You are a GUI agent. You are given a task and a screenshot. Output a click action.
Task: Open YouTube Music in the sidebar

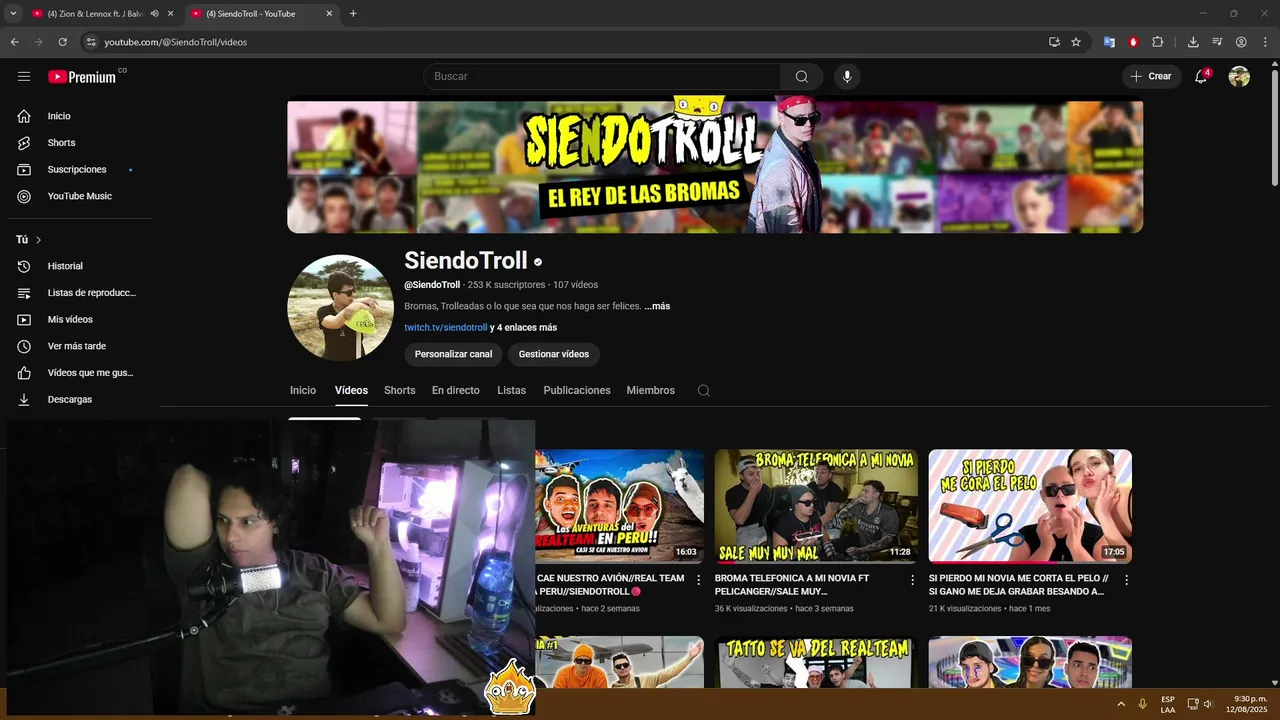[x=80, y=196]
